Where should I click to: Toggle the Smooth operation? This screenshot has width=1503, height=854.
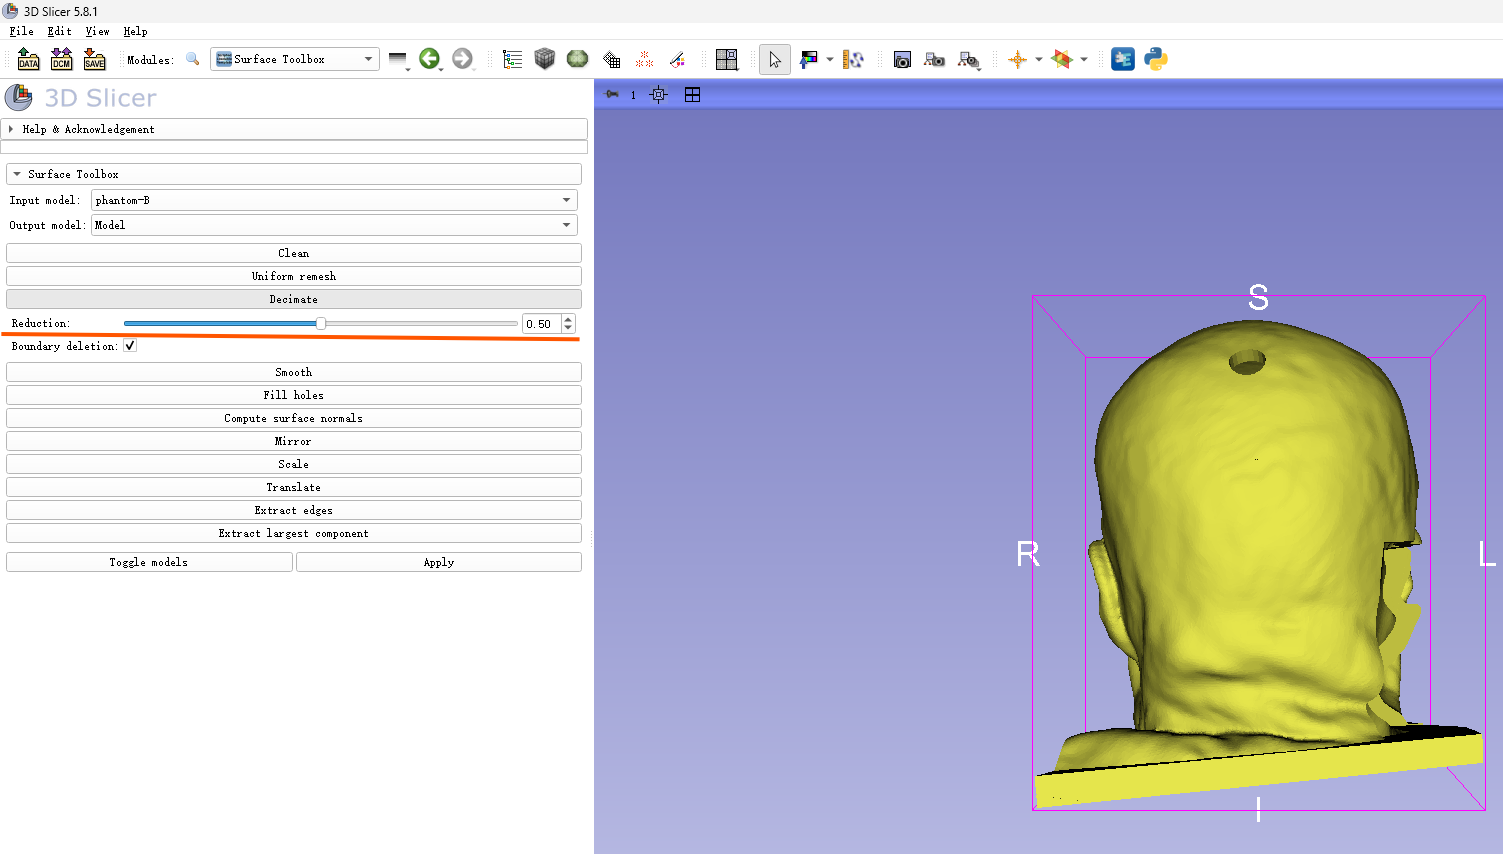(x=294, y=372)
